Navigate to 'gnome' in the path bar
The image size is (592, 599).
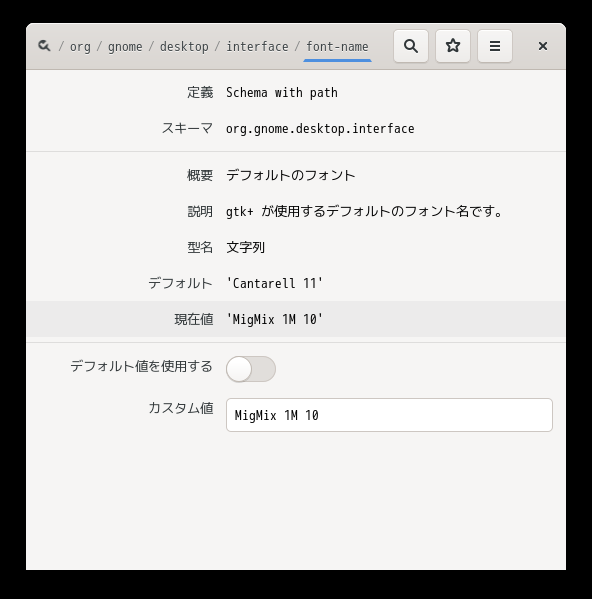[x=125, y=47]
